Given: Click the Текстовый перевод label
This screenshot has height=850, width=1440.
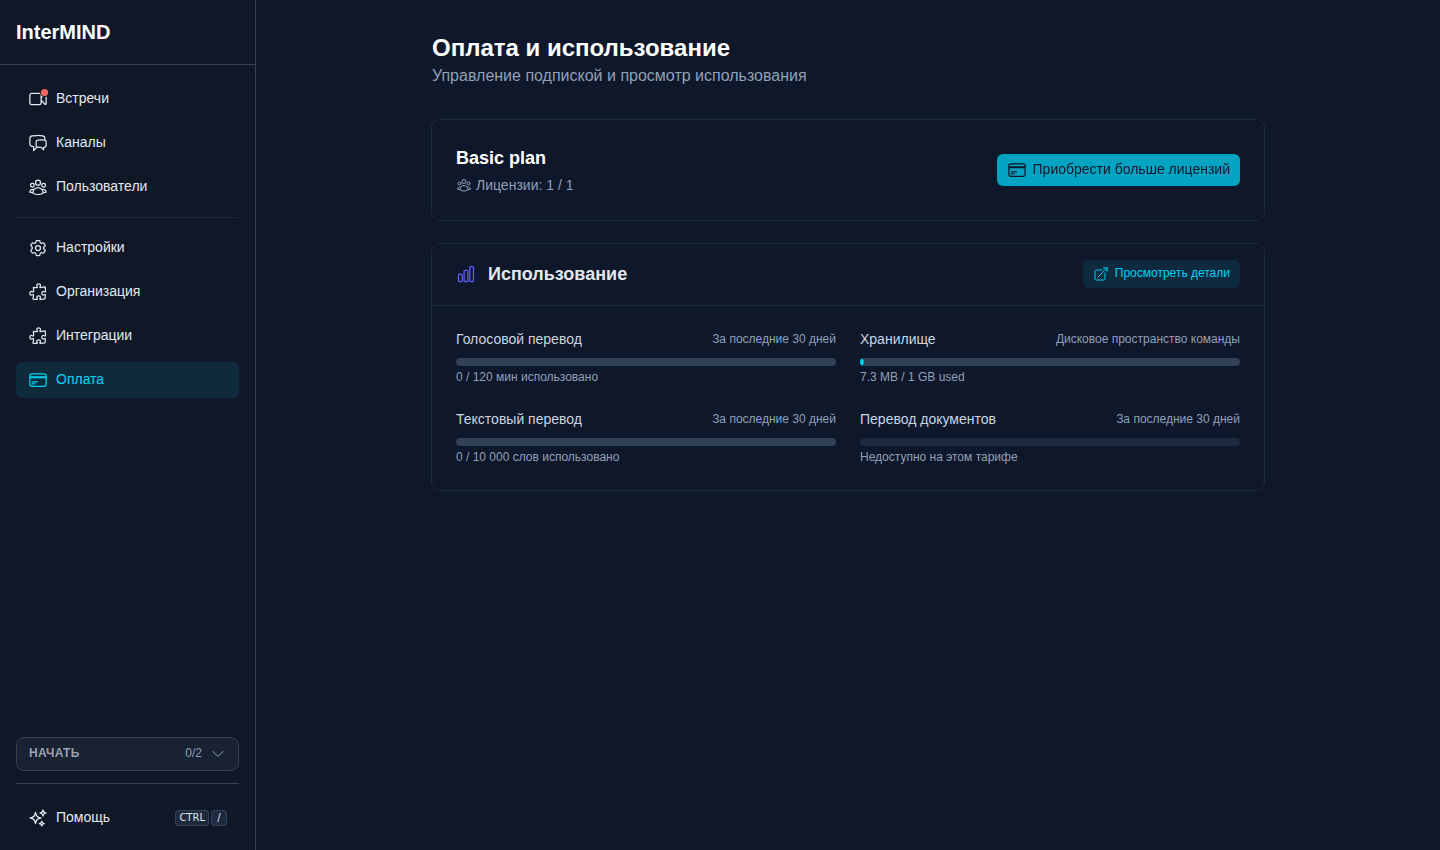Looking at the screenshot, I should click(519, 419).
